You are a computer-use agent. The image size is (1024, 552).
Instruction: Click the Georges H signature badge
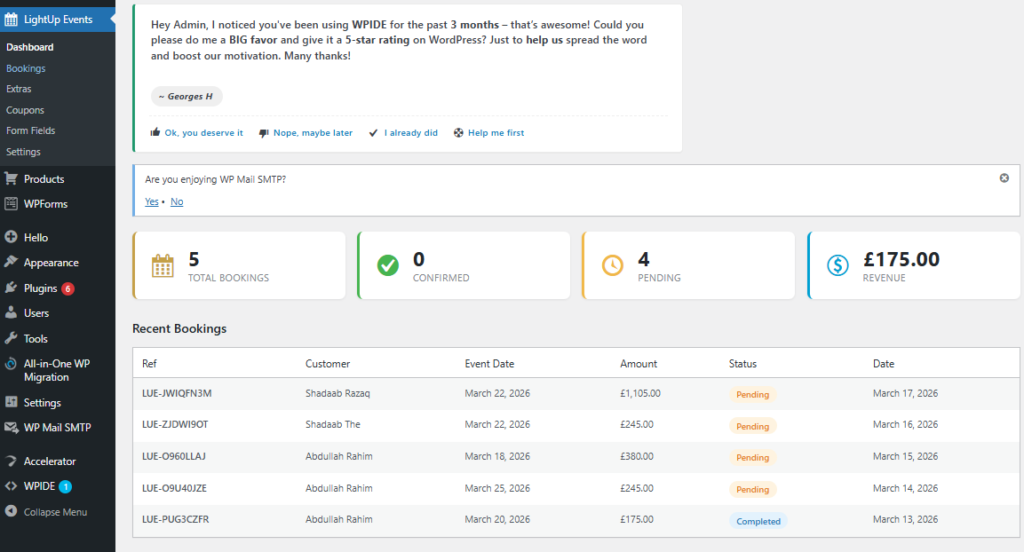click(x=187, y=96)
